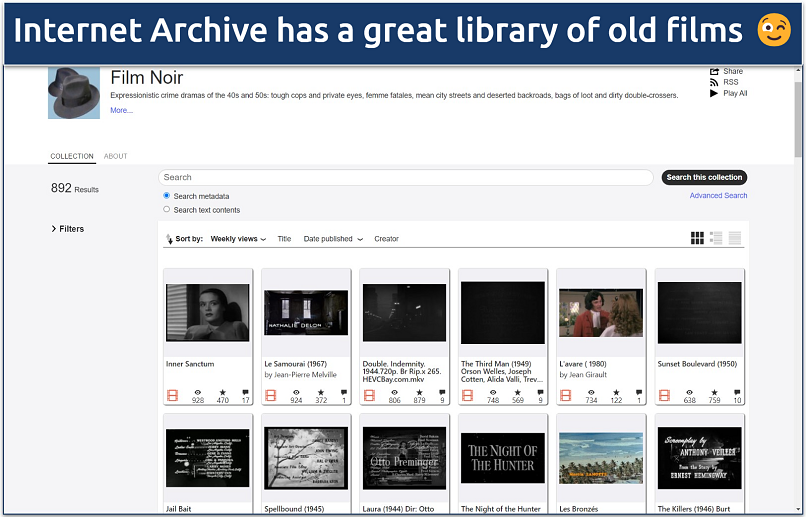
Task: Click the reviews bubble on Sunset Boulevard
Action: pos(737,393)
